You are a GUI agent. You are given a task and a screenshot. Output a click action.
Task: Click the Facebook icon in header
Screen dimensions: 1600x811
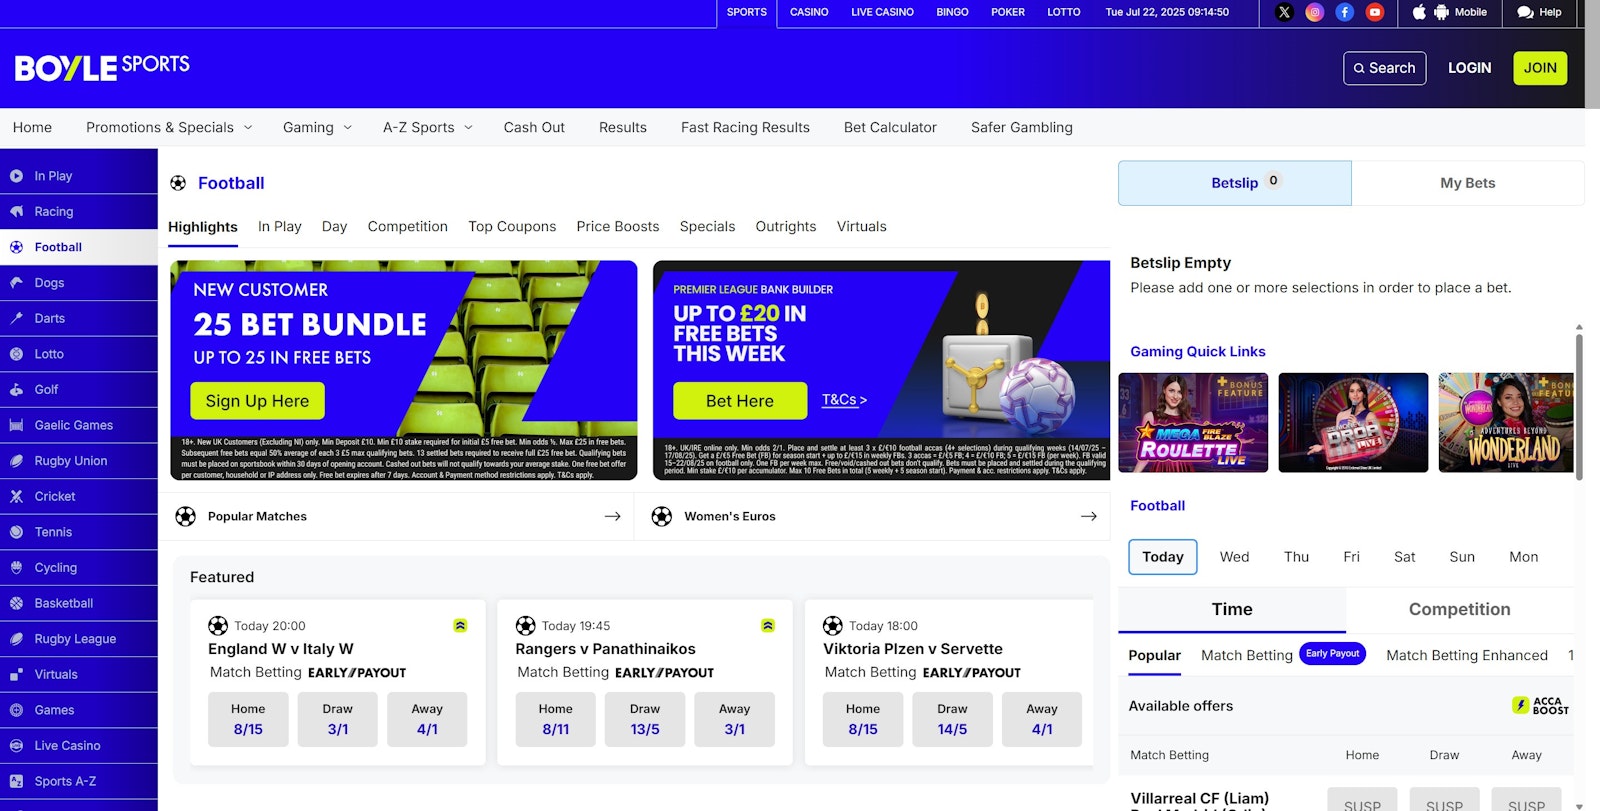[x=1345, y=12]
